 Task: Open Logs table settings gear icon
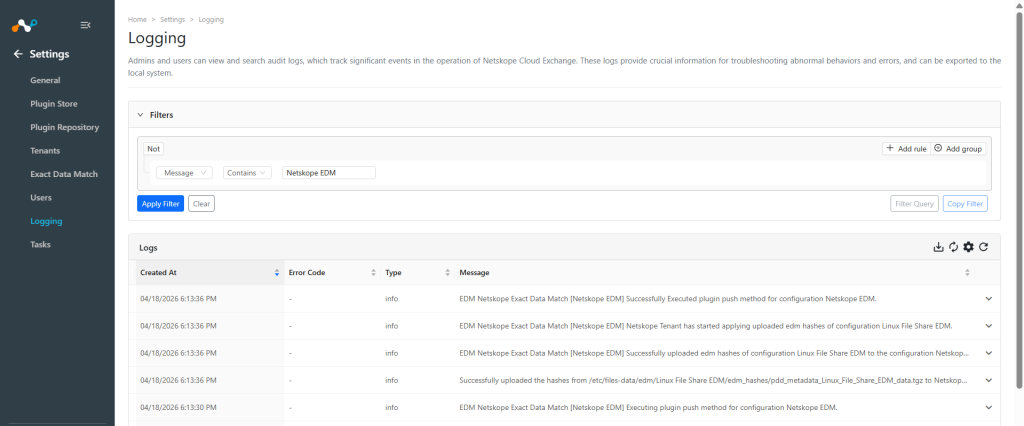[968, 247]
